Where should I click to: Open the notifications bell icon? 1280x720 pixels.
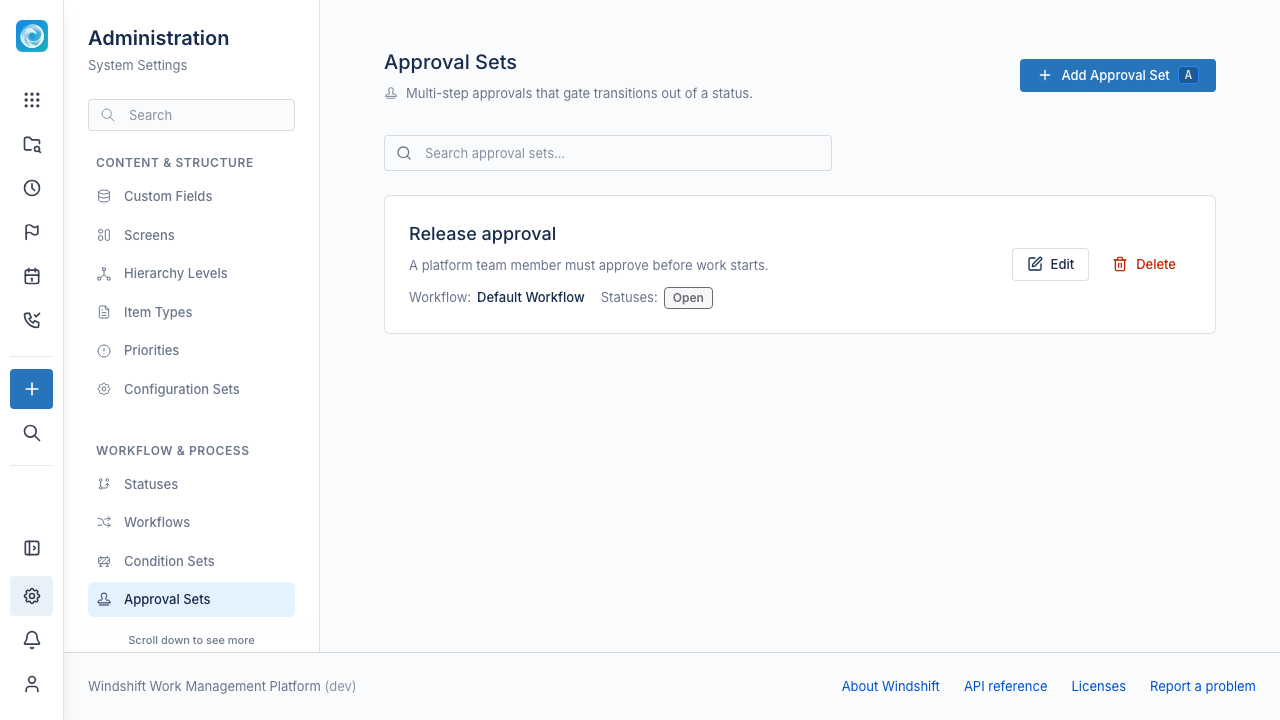32,640
